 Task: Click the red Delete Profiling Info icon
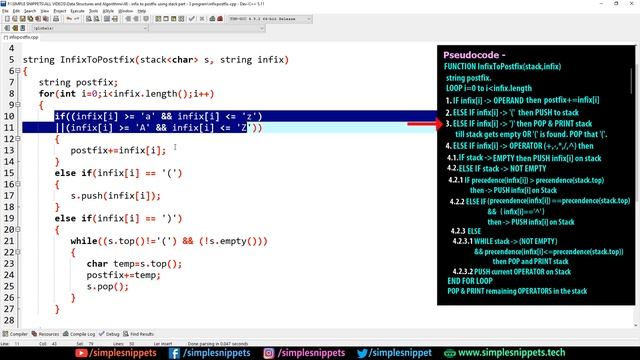coord(220,19)
